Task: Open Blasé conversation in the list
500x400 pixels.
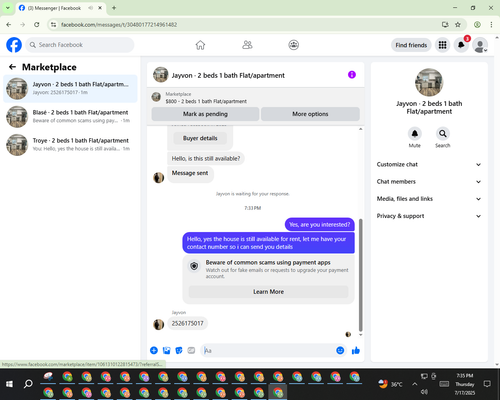Action: [x=70, y=117]
